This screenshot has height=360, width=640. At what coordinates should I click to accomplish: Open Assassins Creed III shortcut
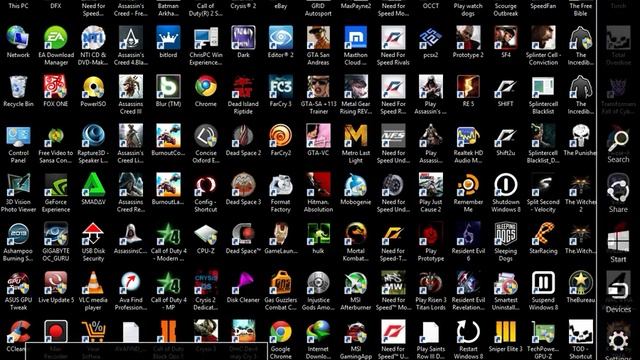131,87
